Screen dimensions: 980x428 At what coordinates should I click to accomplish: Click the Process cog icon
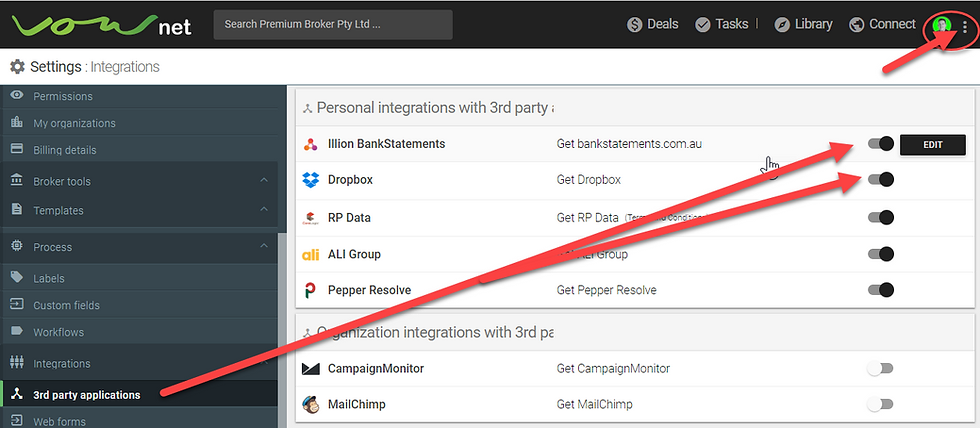coord(17,246)
